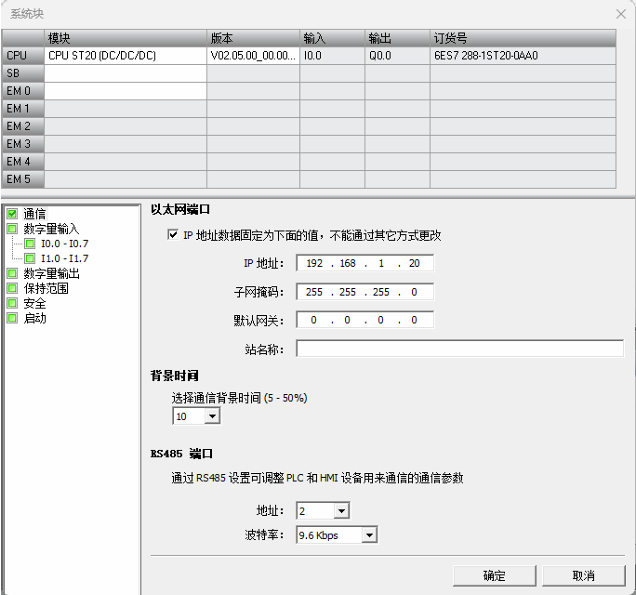
Task: Select the EM 2 row header
Action: click(23, 126)
